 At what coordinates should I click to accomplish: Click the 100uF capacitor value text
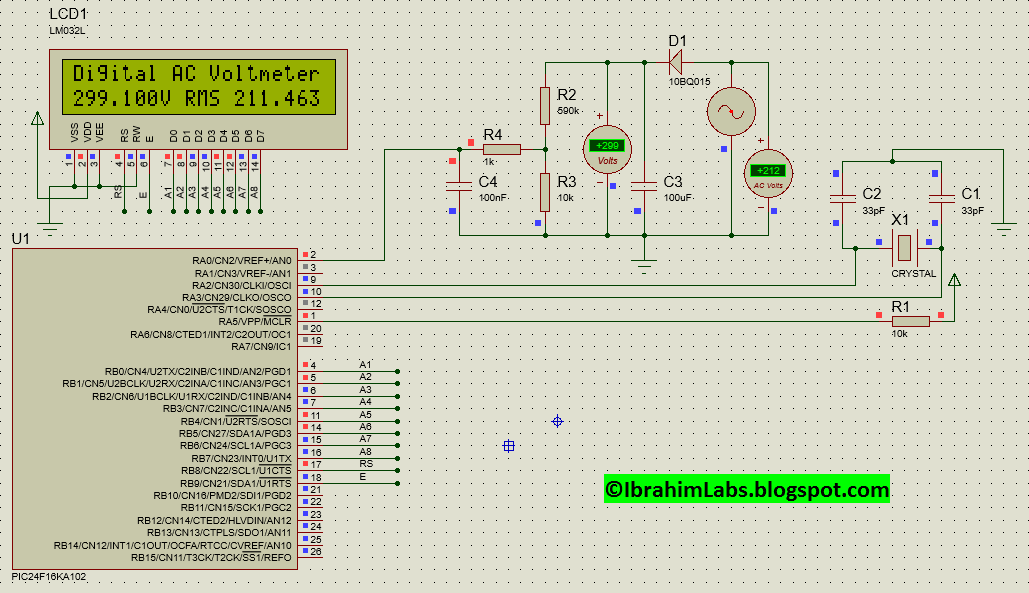coord(678,197)
